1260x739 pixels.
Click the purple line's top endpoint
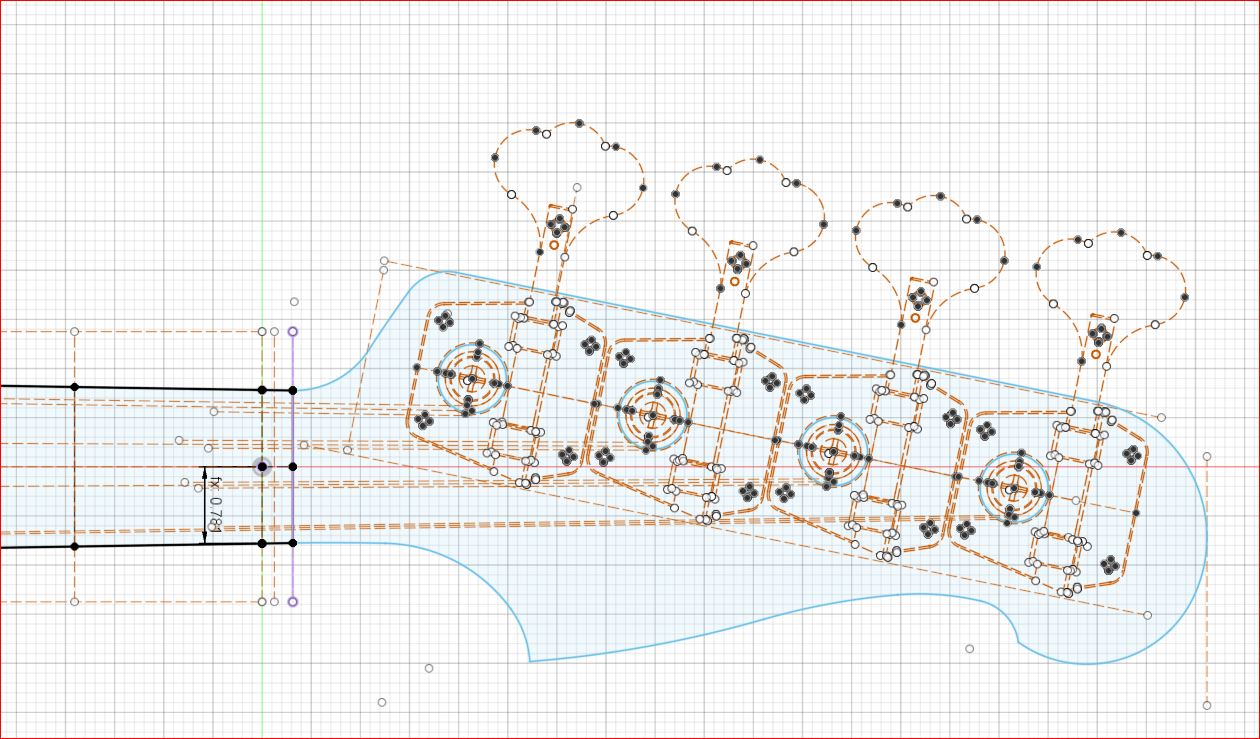tap(292, 331)
